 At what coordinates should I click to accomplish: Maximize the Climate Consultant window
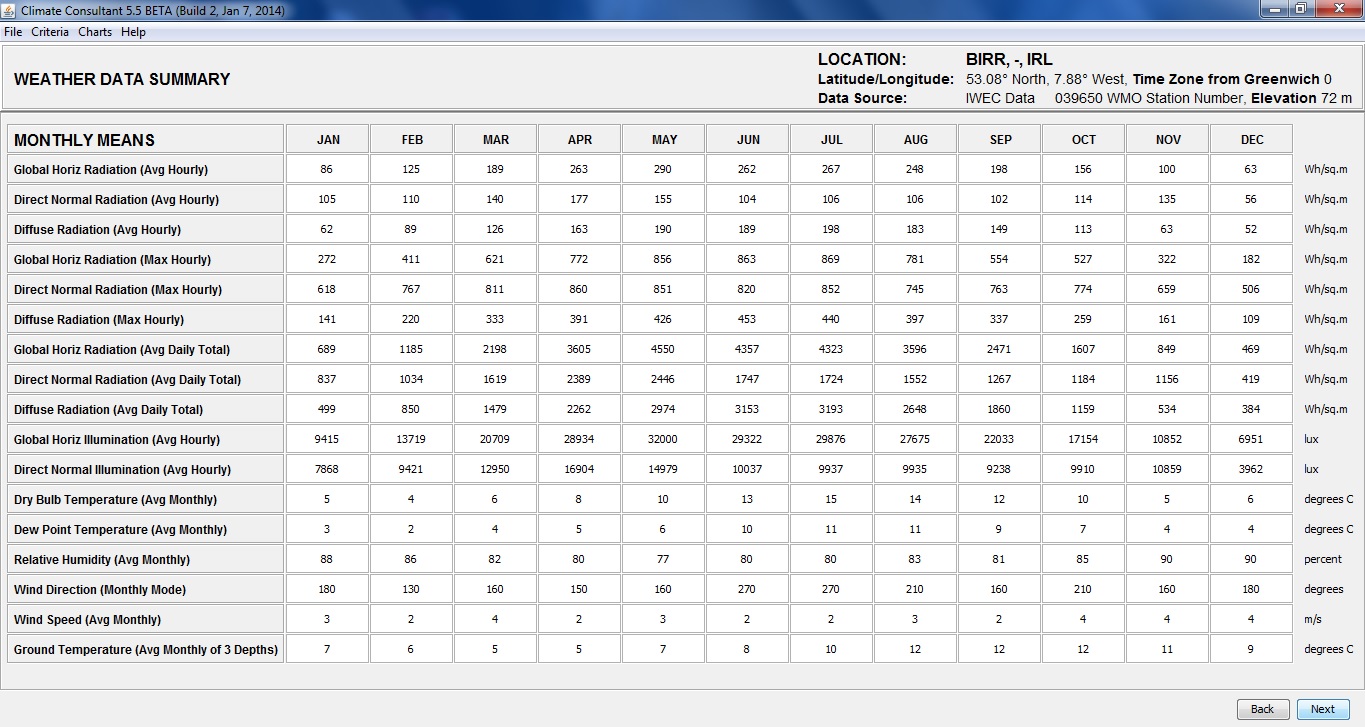(1300, 9)
